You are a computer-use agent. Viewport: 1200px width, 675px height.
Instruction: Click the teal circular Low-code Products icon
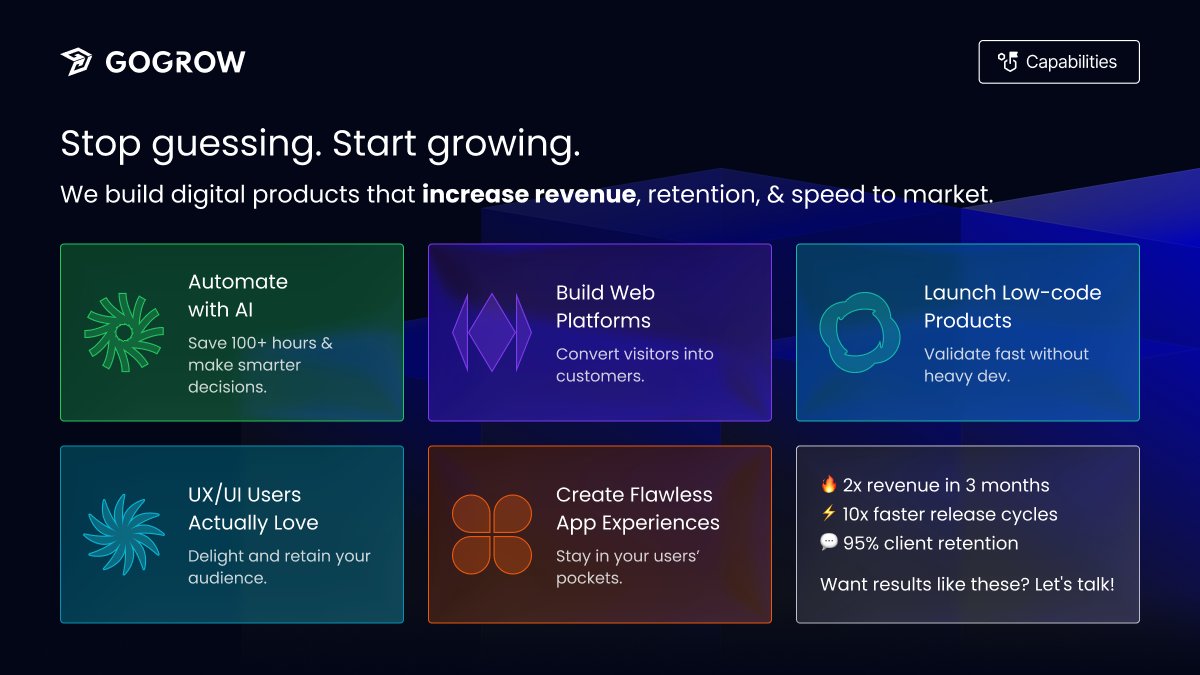859,332
